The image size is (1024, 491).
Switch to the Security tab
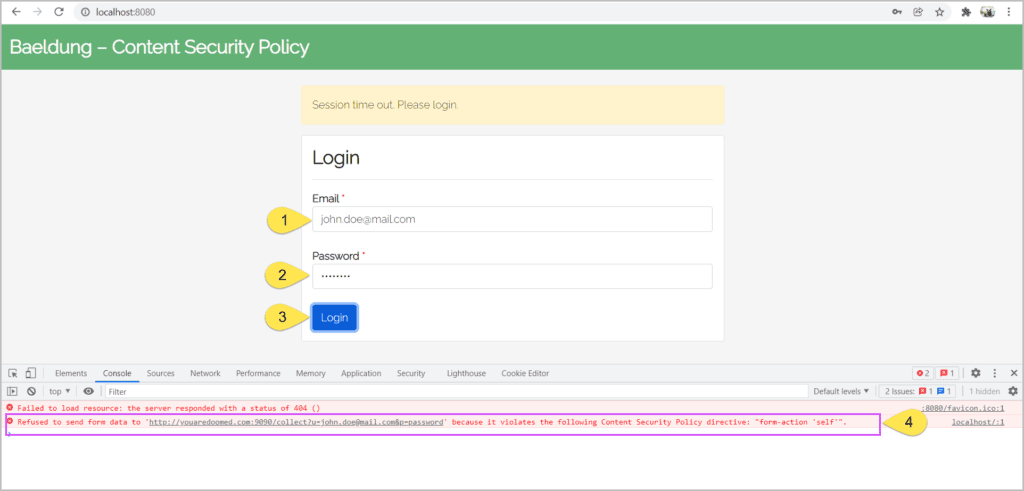pyautogui.click(x=411, y=373)
